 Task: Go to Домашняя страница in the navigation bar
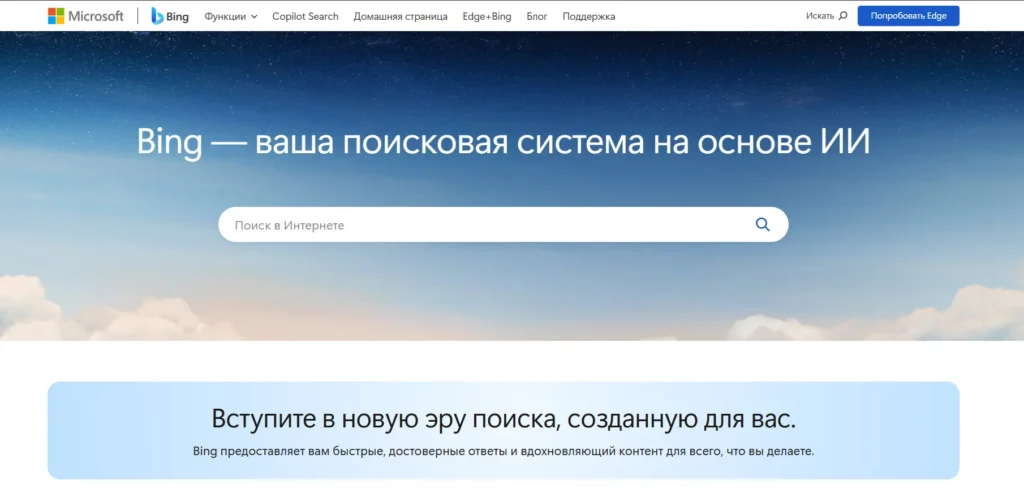[x=400, y=16]
